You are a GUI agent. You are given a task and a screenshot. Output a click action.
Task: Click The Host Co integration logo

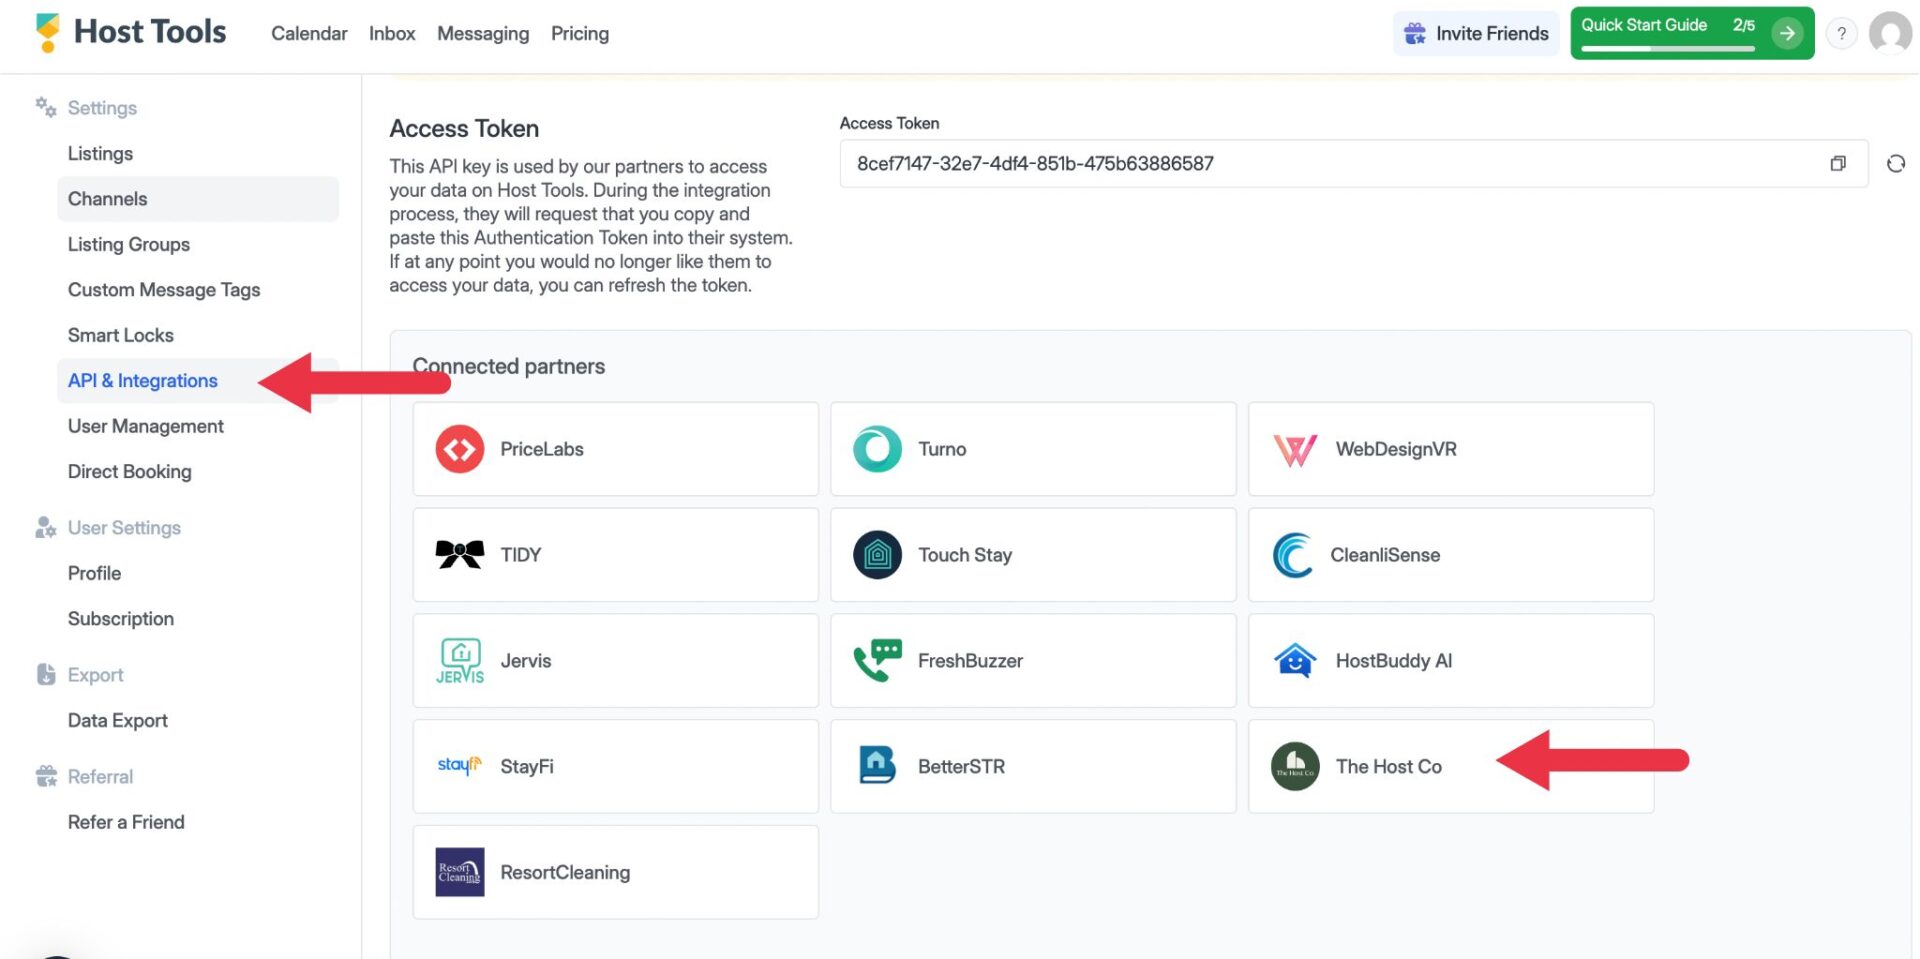[x=1294, y=766]
